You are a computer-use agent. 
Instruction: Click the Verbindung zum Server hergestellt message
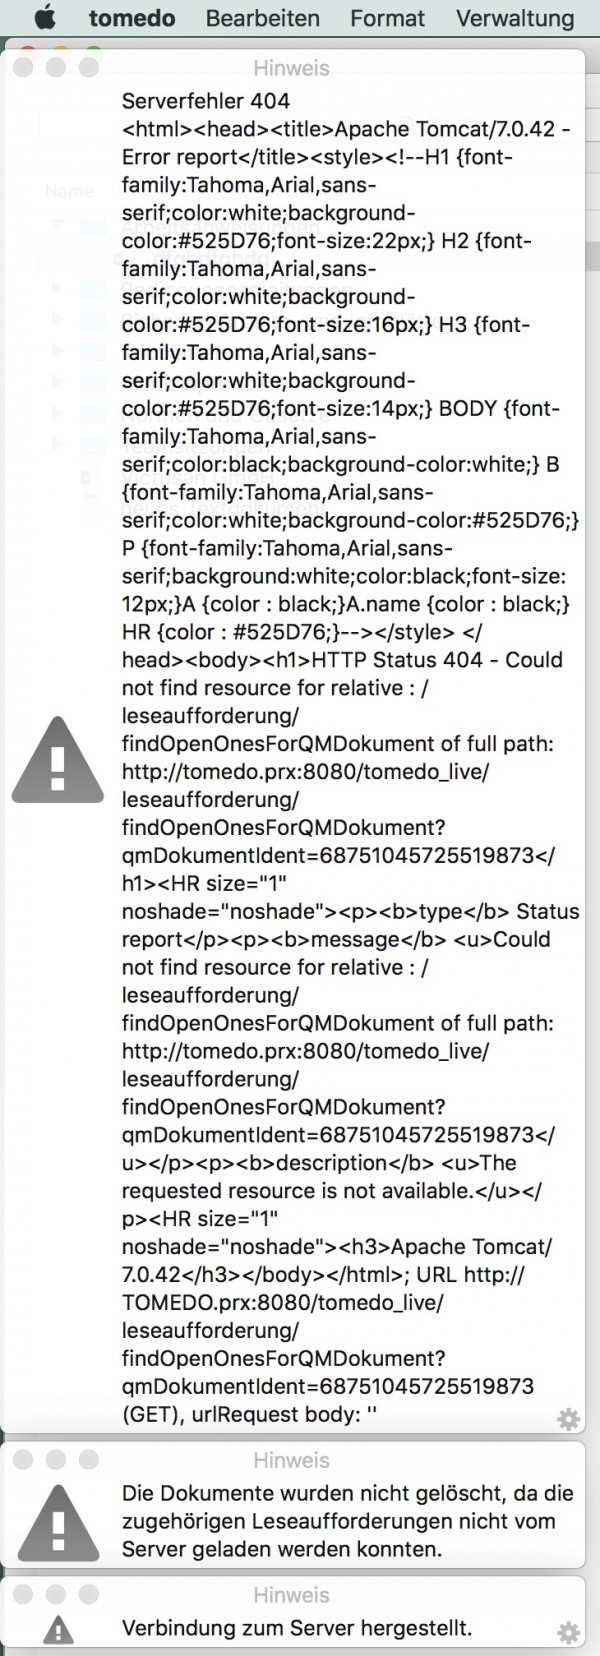click(297, 1628)
